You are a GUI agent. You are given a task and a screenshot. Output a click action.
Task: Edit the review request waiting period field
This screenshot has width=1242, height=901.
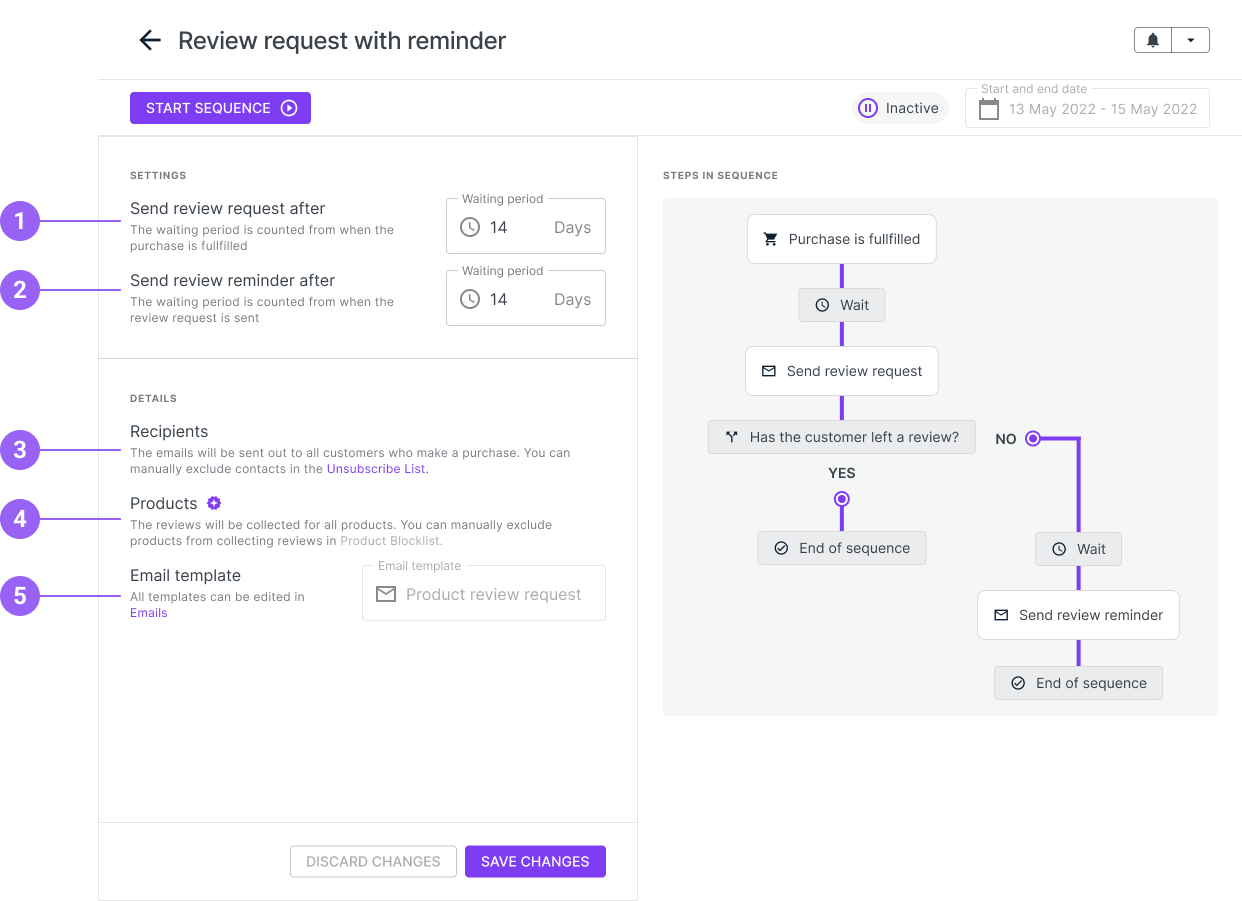point(526,227)
